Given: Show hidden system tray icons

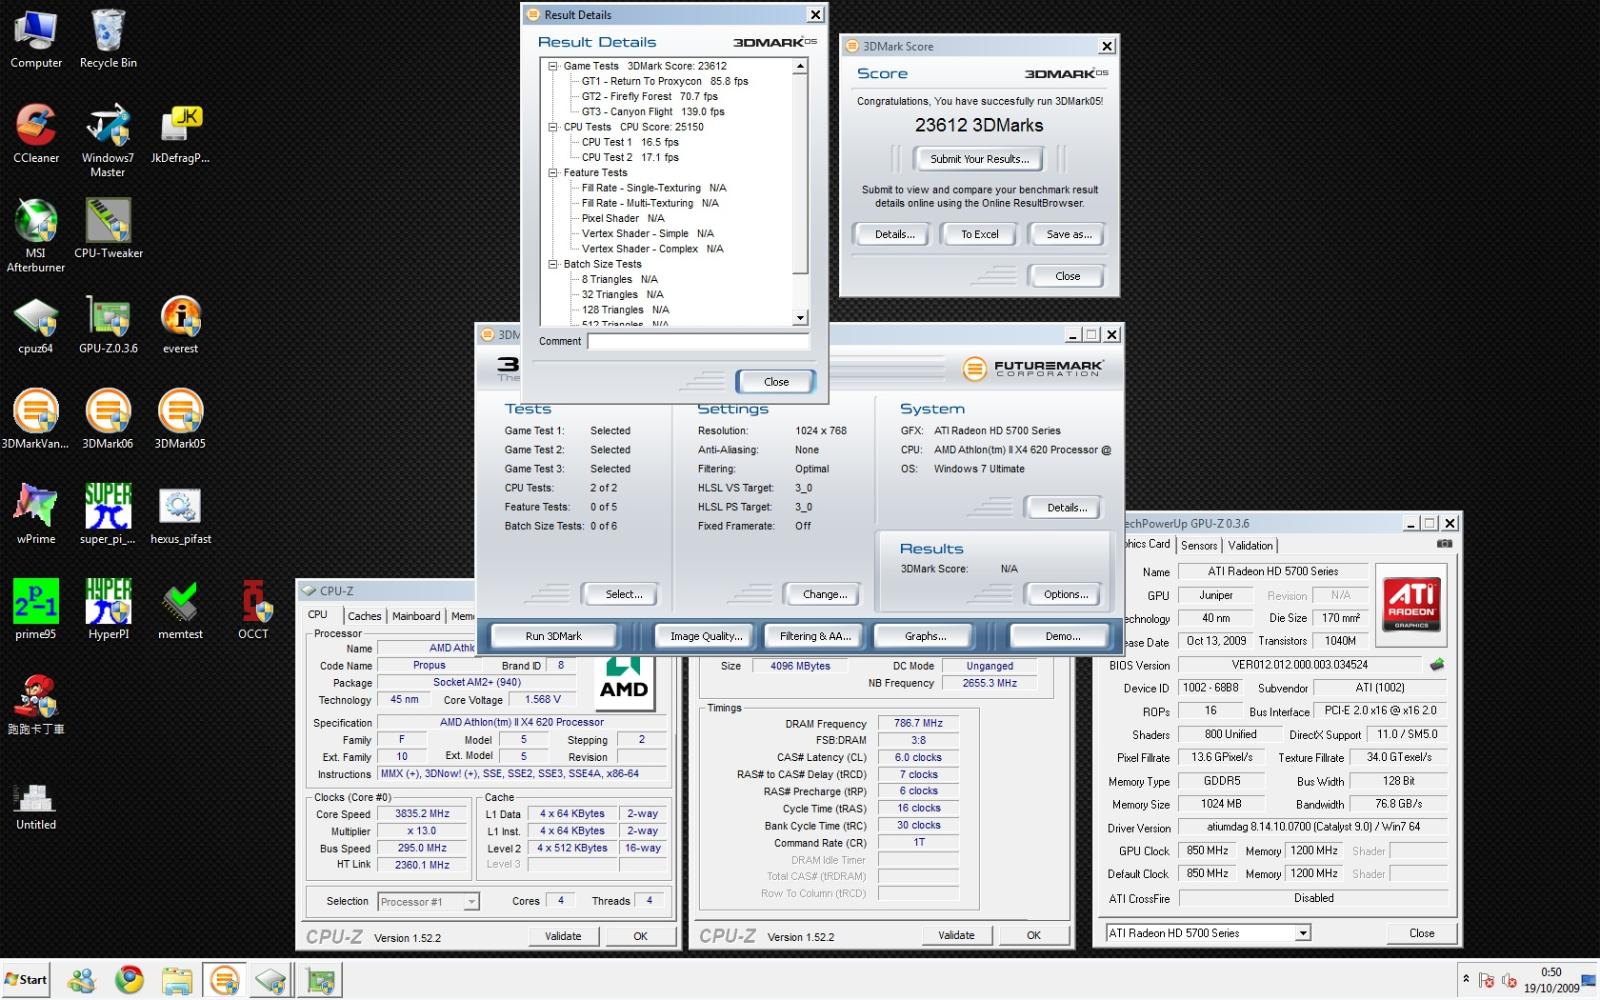Looking at the screenshot, I should pyautogui.click(x=1466, y=980).
